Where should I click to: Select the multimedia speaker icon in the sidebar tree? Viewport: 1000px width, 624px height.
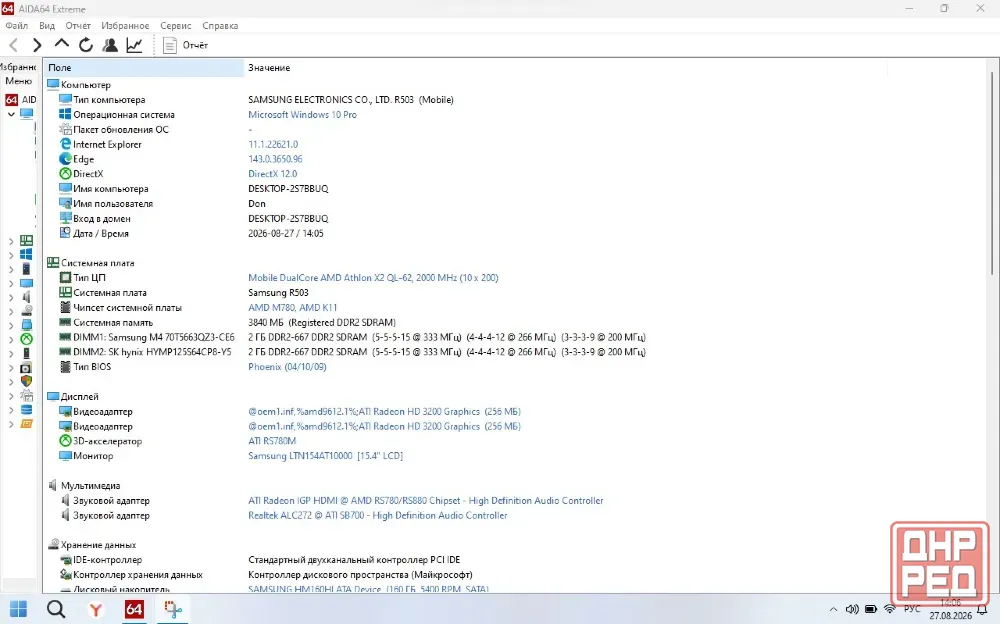tap(26, 297)
